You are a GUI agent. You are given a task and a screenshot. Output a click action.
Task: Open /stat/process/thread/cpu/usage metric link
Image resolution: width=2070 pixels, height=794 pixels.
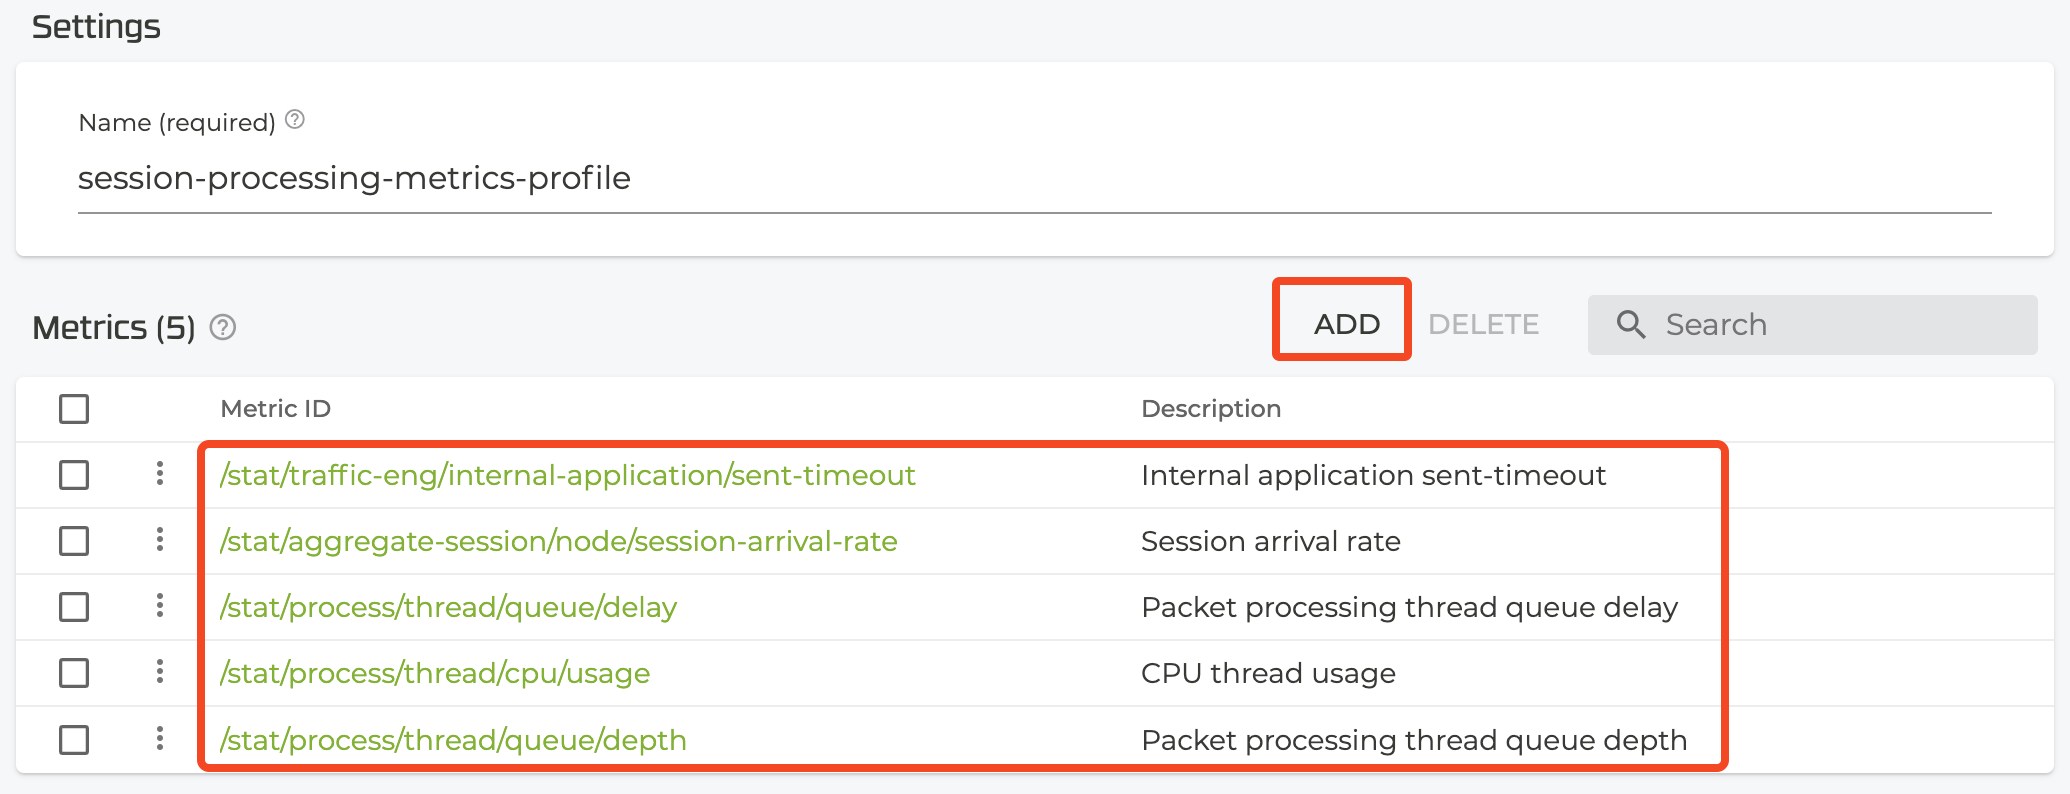pos(435,673)
